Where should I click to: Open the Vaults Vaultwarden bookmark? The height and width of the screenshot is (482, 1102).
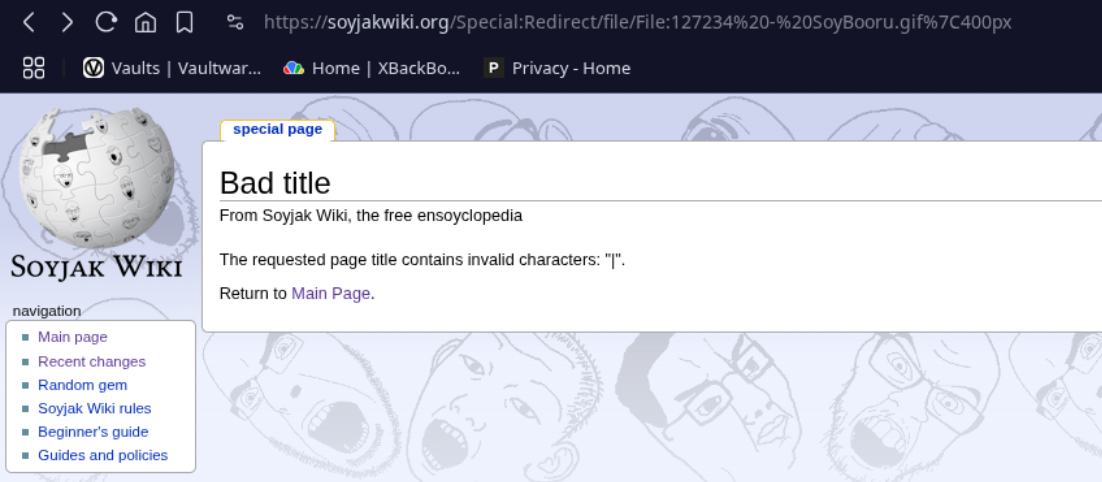tap(173, 68)
